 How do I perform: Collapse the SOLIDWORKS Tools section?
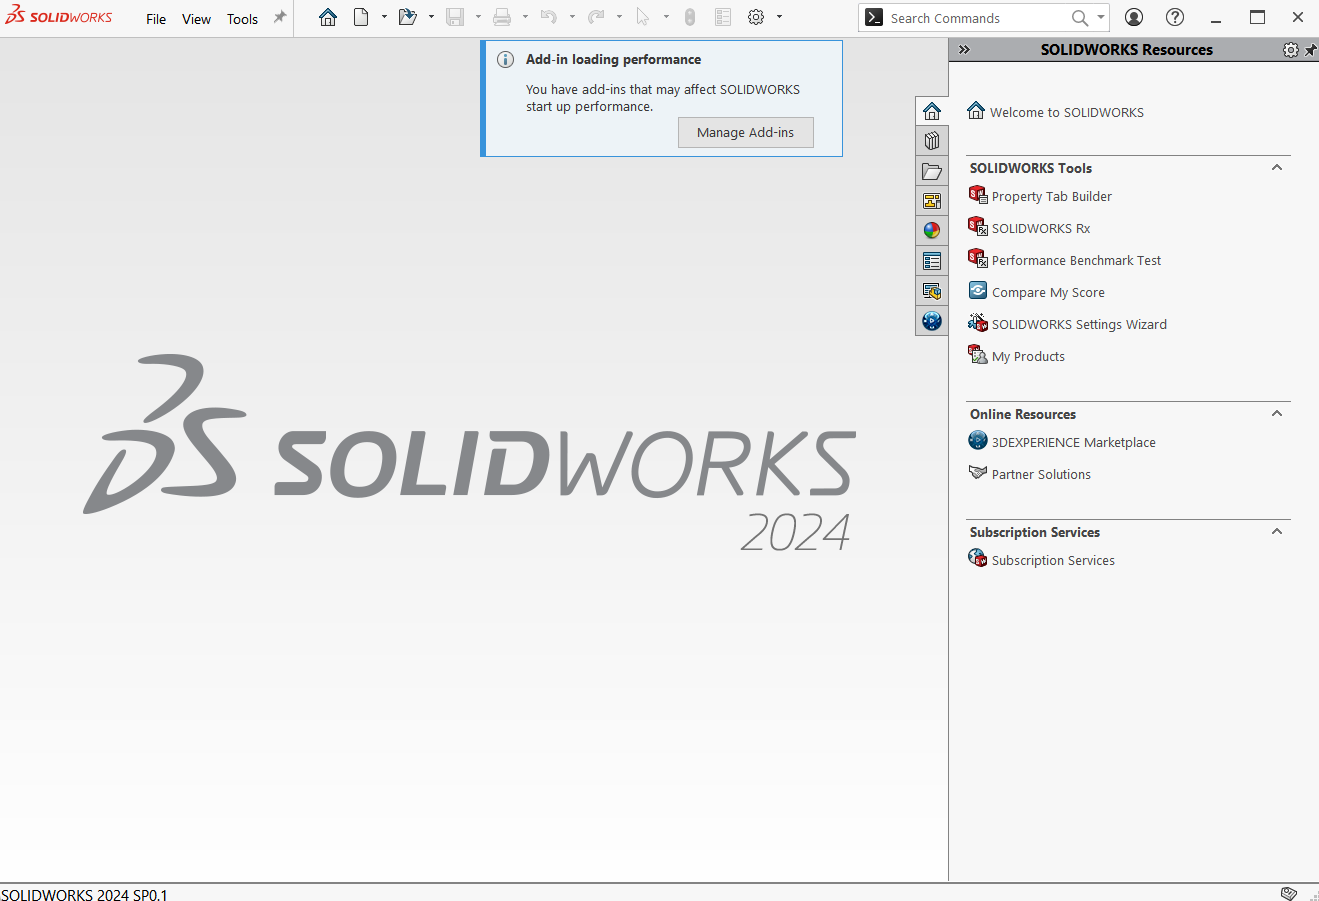1276,168
